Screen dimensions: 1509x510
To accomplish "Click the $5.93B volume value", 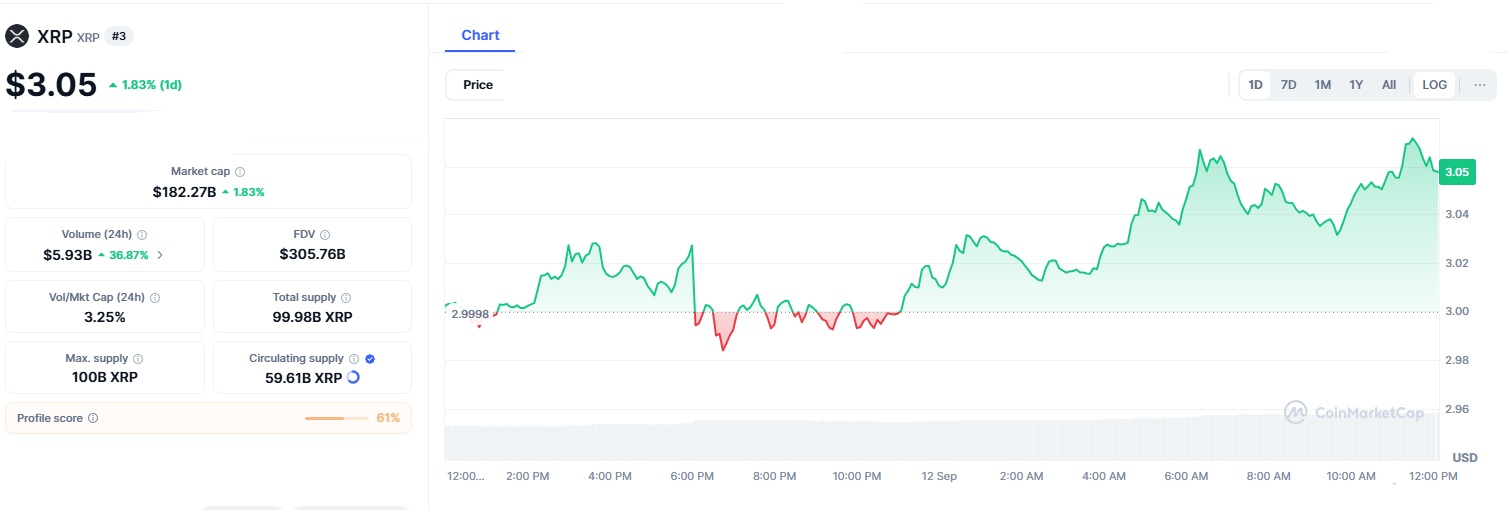I will [67, 255].
